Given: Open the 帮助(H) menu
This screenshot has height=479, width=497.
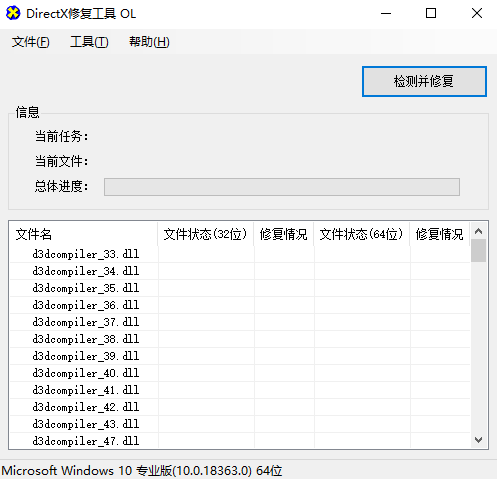Looking at the screenshot, I should pyautogui.click(x=149, y=42).
